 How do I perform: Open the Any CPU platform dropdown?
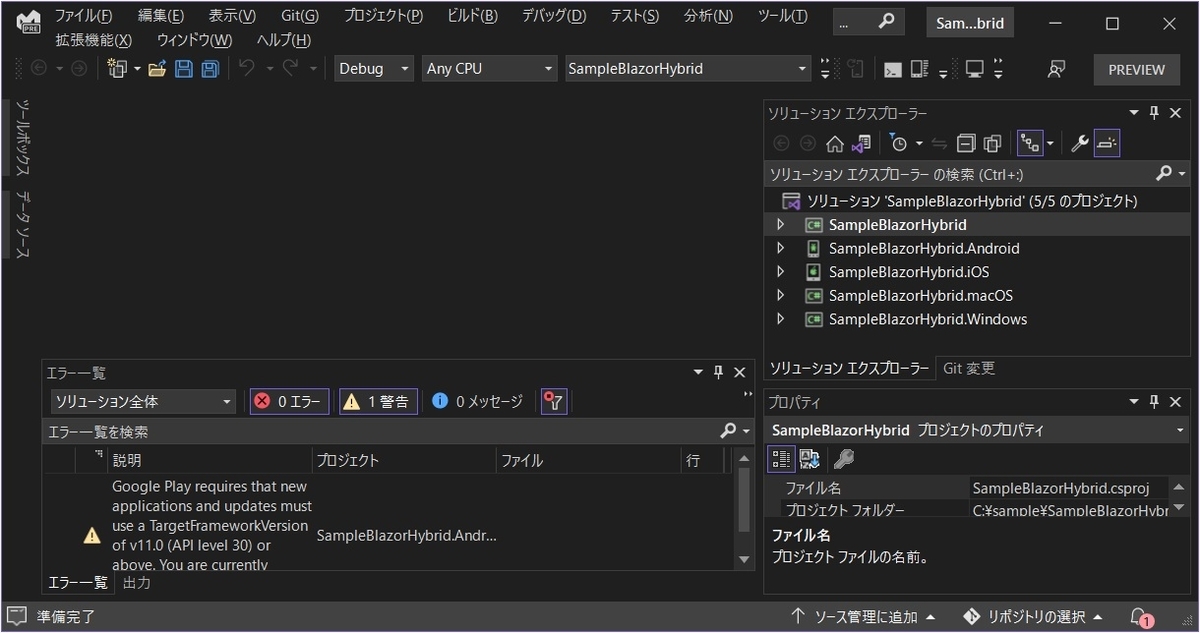[x=489, y=69]
